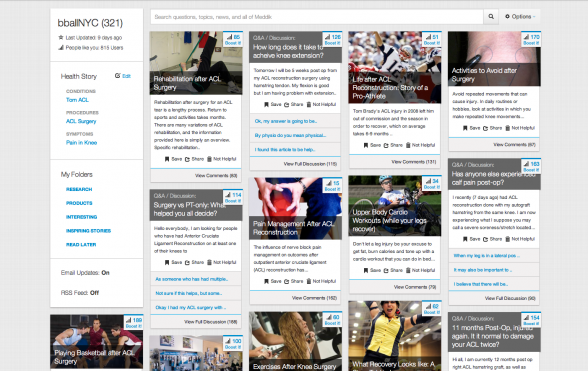
Task: Open the INSPIRING STORIES folder
Action: [x=88, y=231]
